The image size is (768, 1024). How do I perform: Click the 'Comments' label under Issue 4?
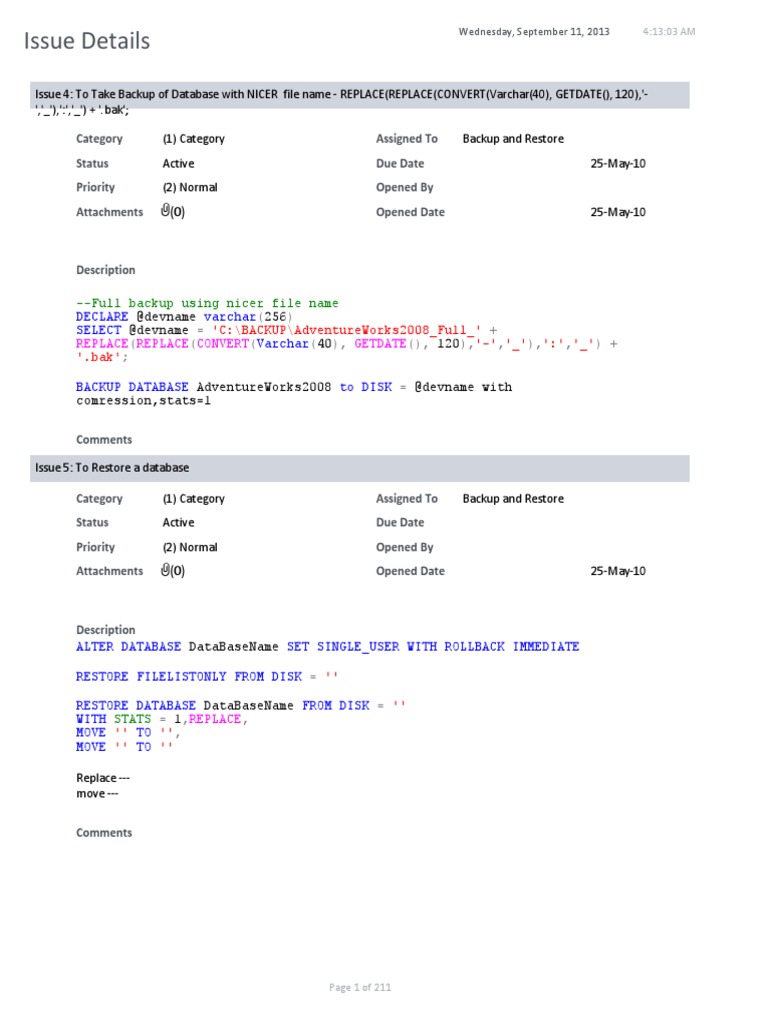click(104, 440)
